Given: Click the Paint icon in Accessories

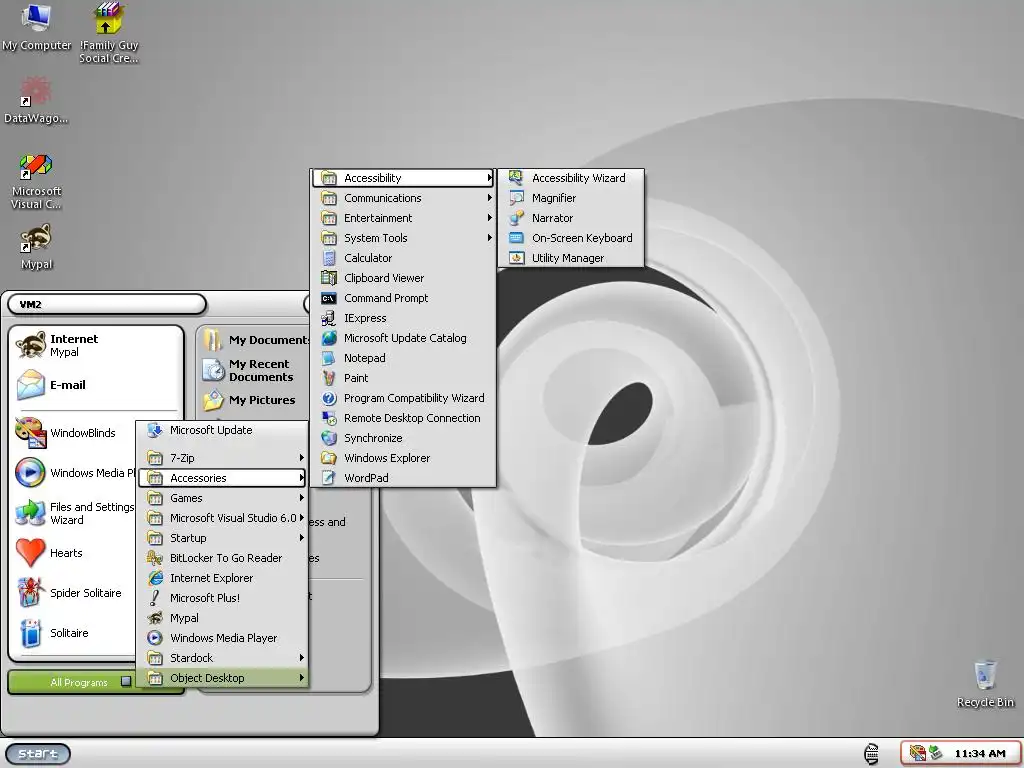Looking at the screenshot, I should pyautogui.click(x=329, y=378).
